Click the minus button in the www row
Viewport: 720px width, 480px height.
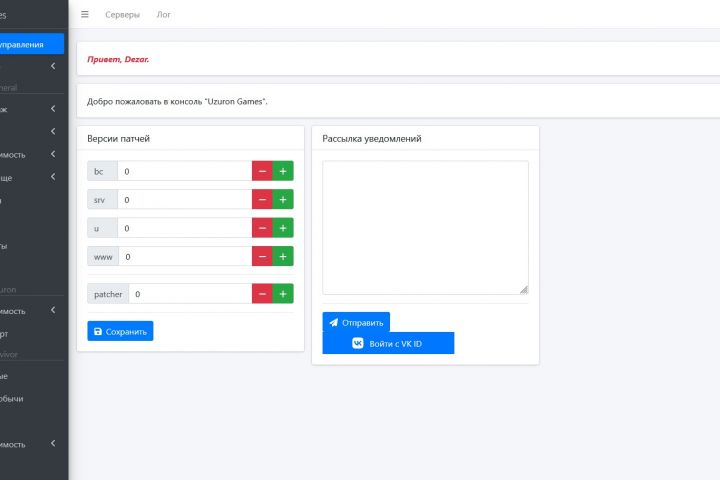pyautogui.click(x=262, y=257)
